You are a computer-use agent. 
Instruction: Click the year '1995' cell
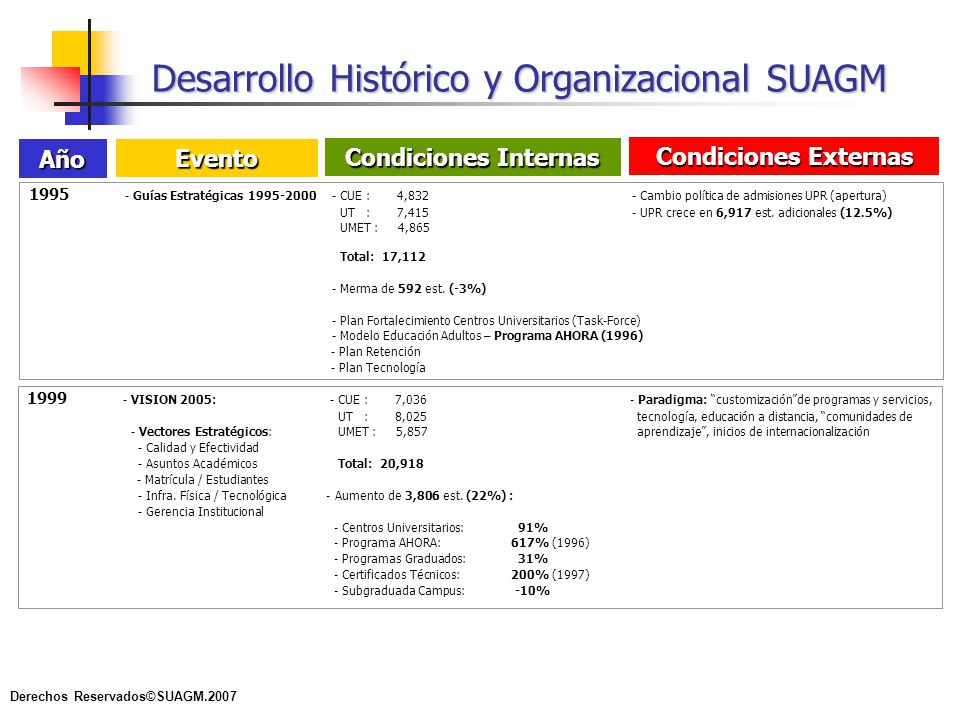click(49, 195)
